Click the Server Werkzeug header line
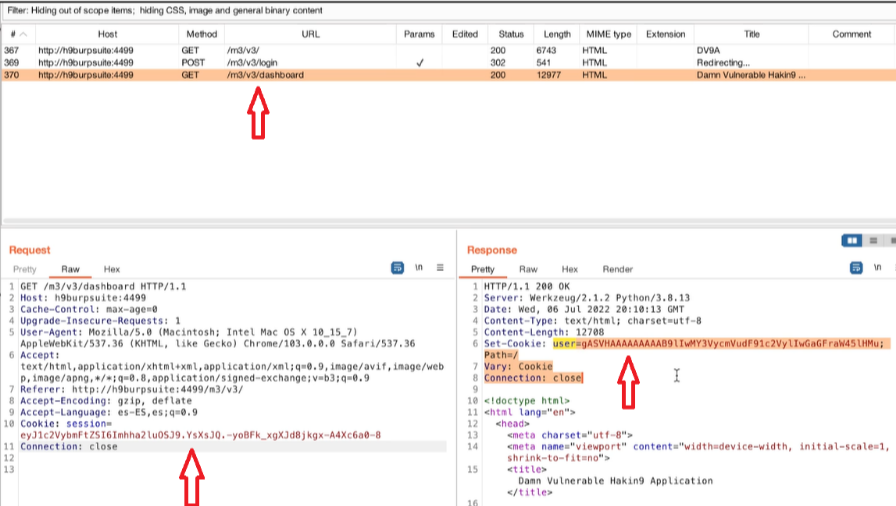Screen dimensions: 896x506 coord(587,298)
